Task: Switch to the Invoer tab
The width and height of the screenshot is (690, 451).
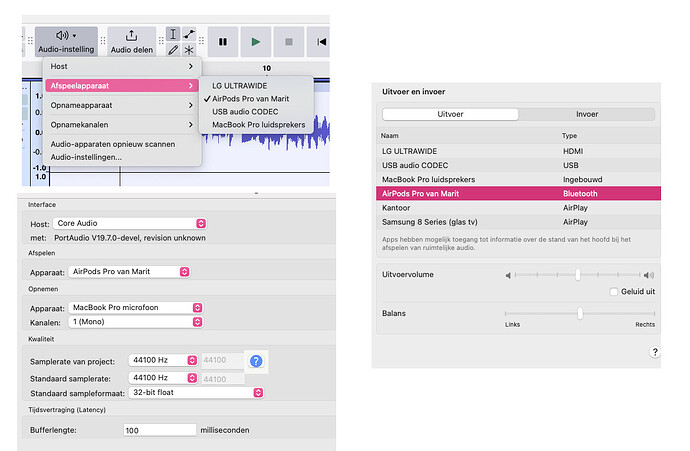Action: 587,114
